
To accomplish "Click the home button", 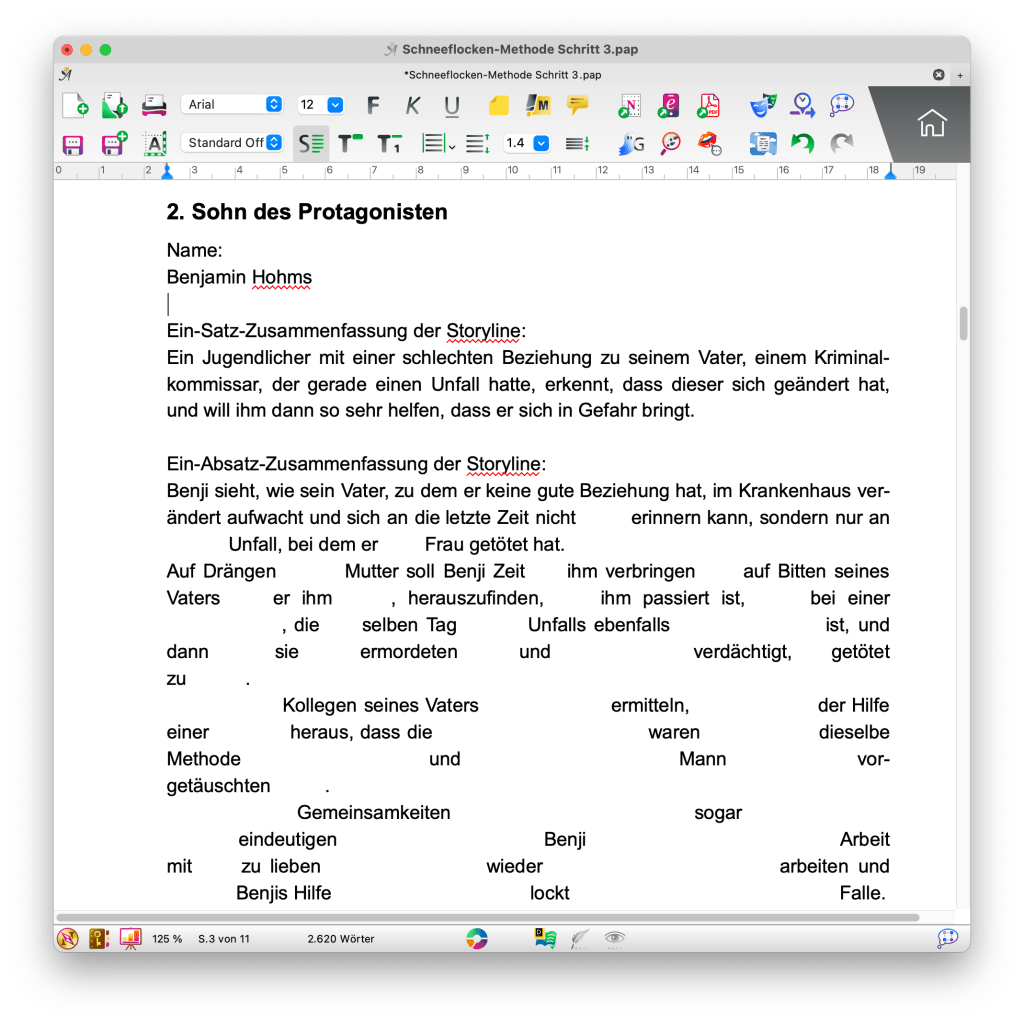I will click(x=931, y=124).
